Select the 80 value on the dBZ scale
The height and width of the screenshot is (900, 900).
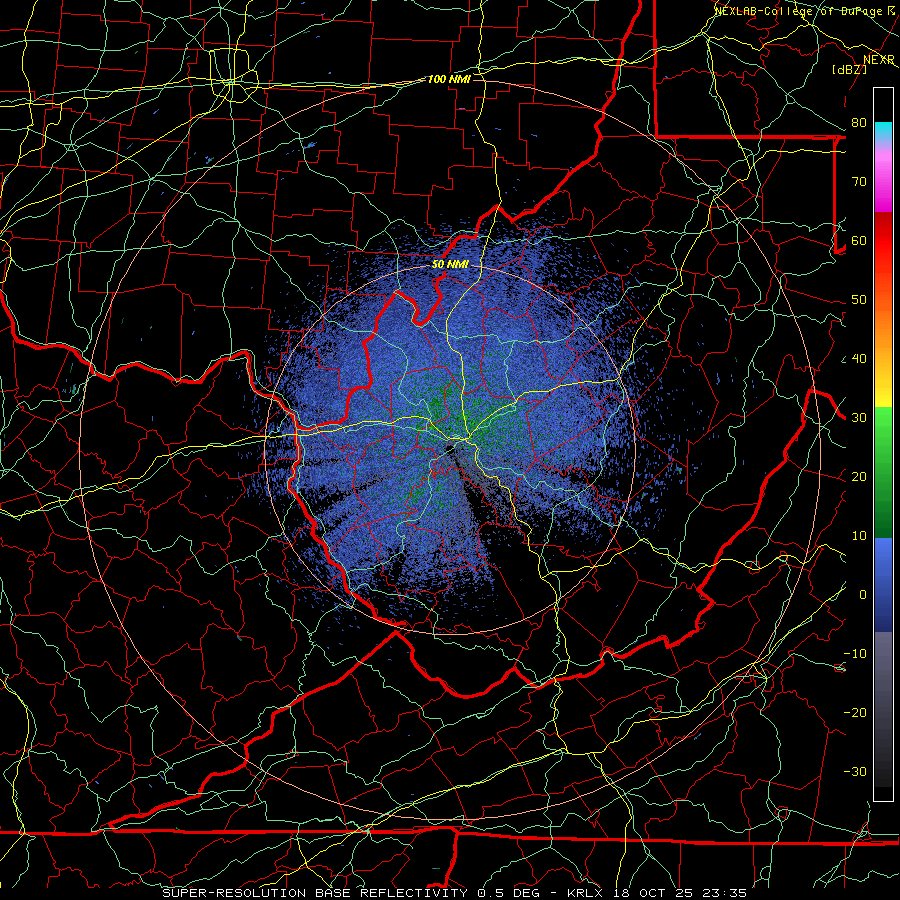[859, 123]
